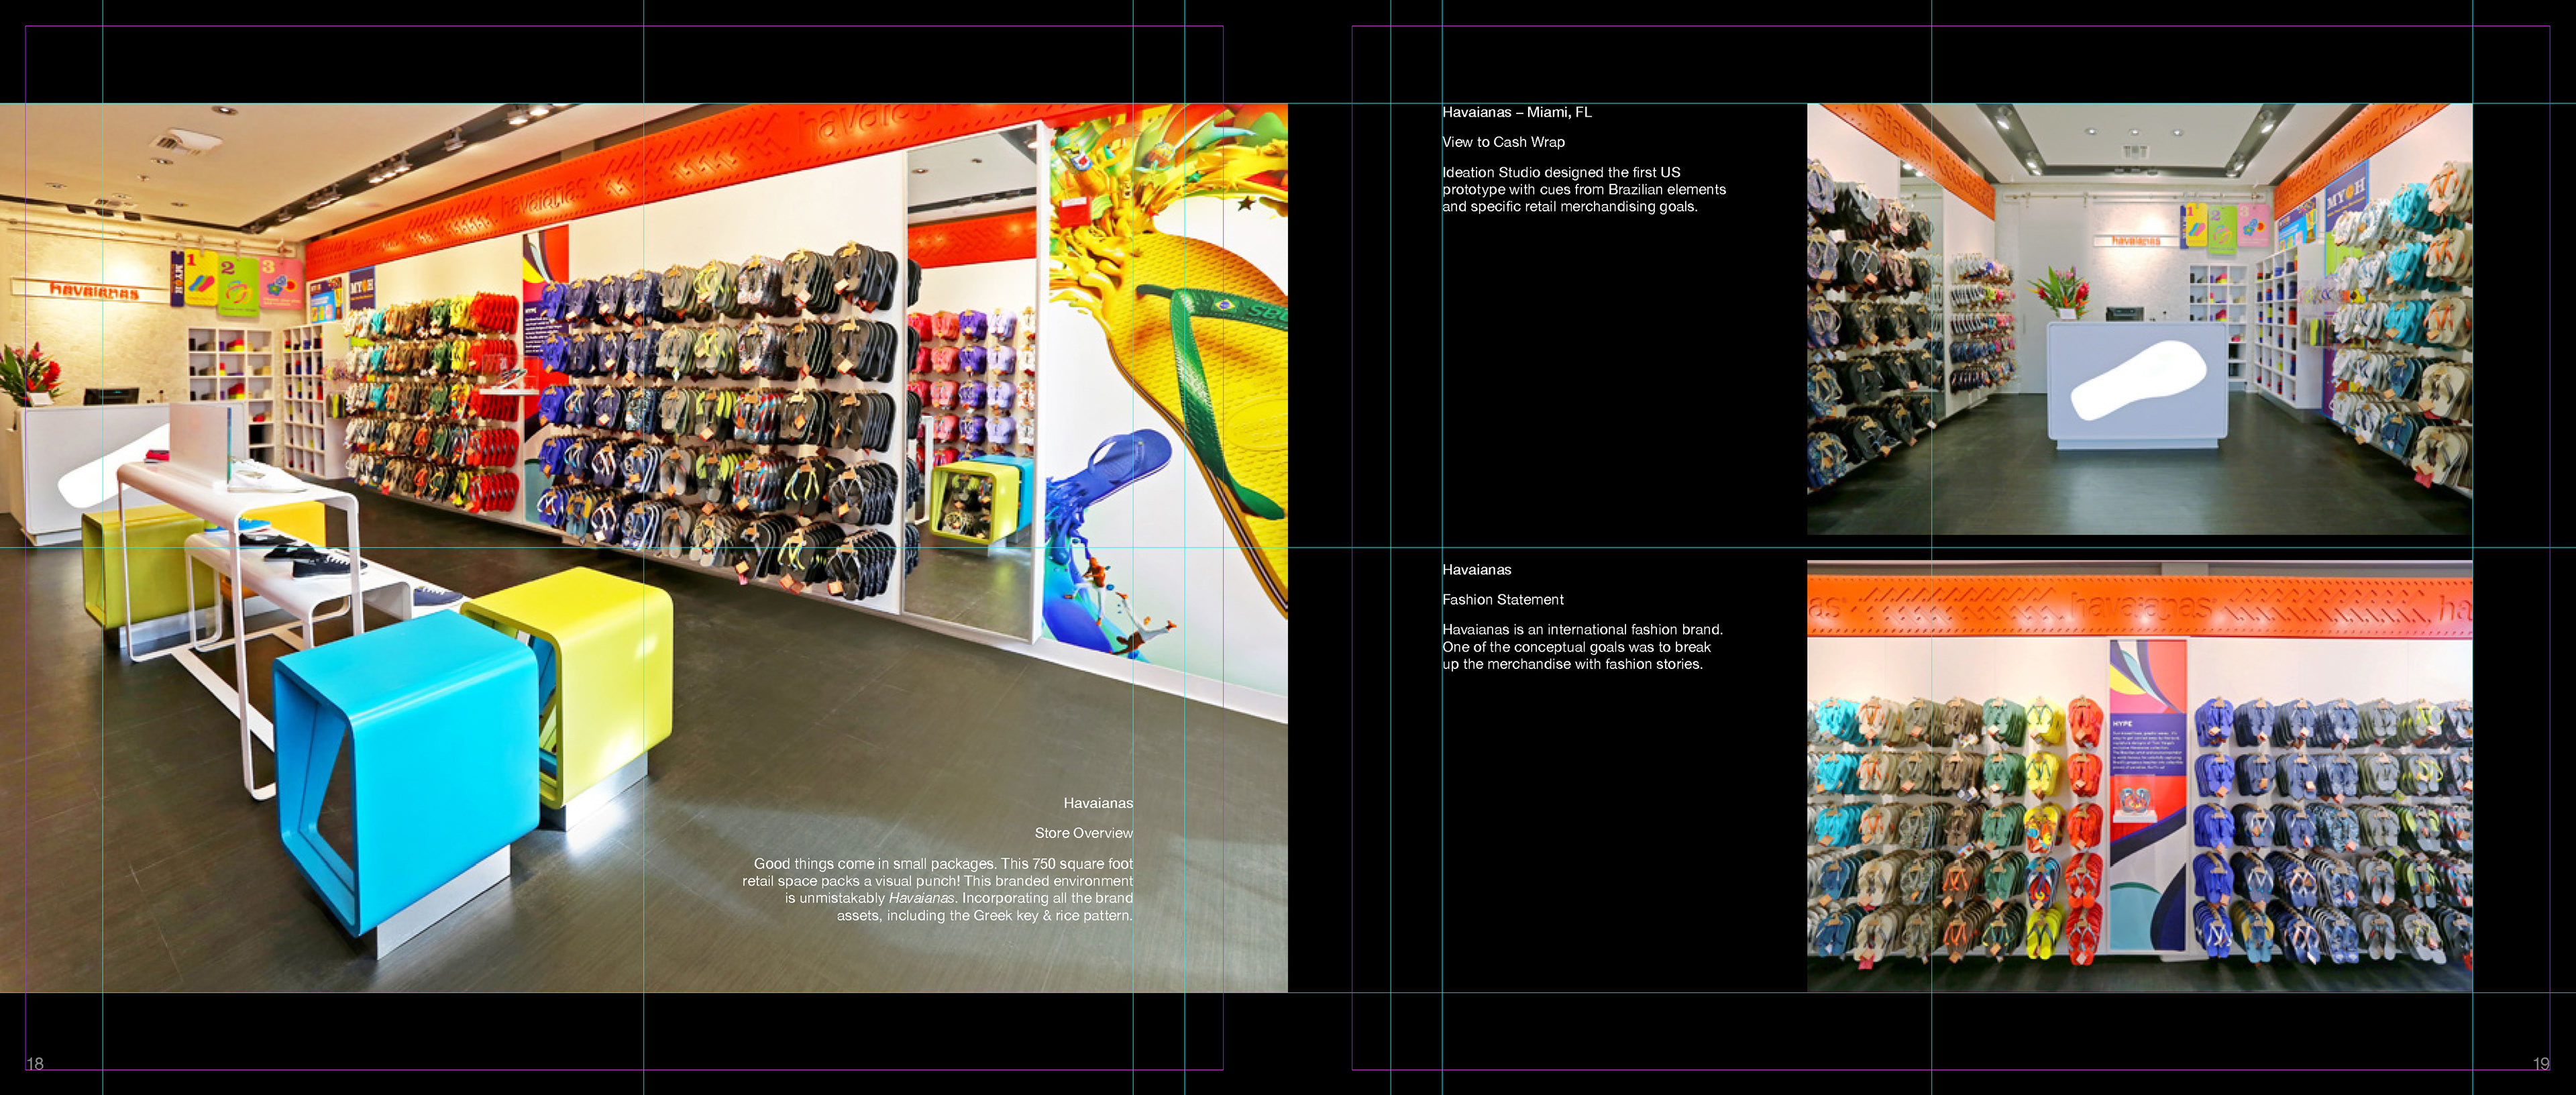The width and height of the screenshot is (2576, 1095).
Task: Click the 'Good things come in small packages' line
Action: [943, 863]
